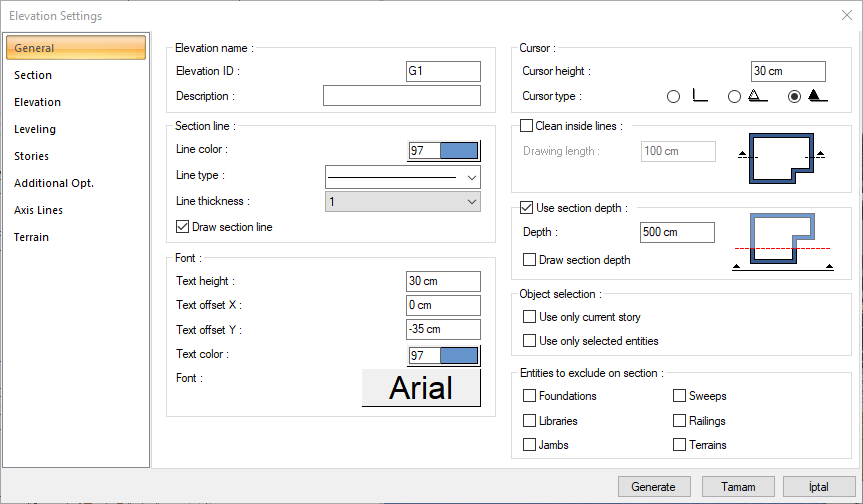Select the hollow triangle cursor type
Viewport: 863px width, 504px height.
tap(735, 97)
